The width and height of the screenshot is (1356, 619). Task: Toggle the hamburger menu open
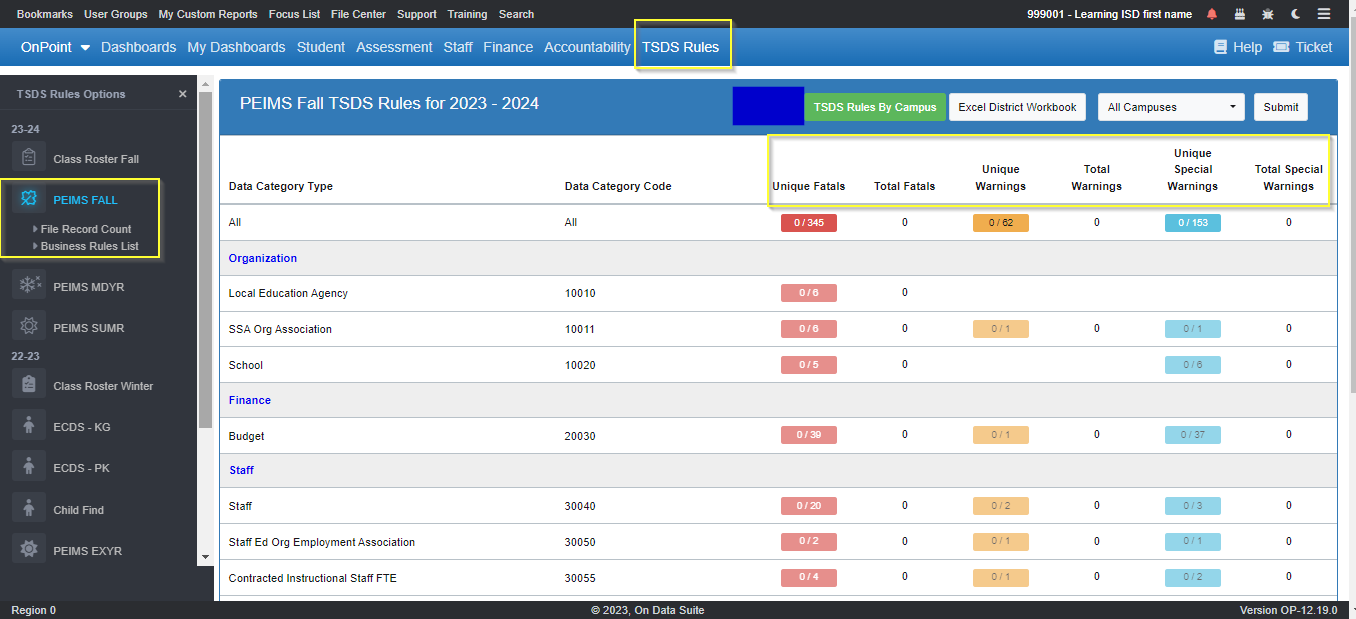(x=1324, y=14)
